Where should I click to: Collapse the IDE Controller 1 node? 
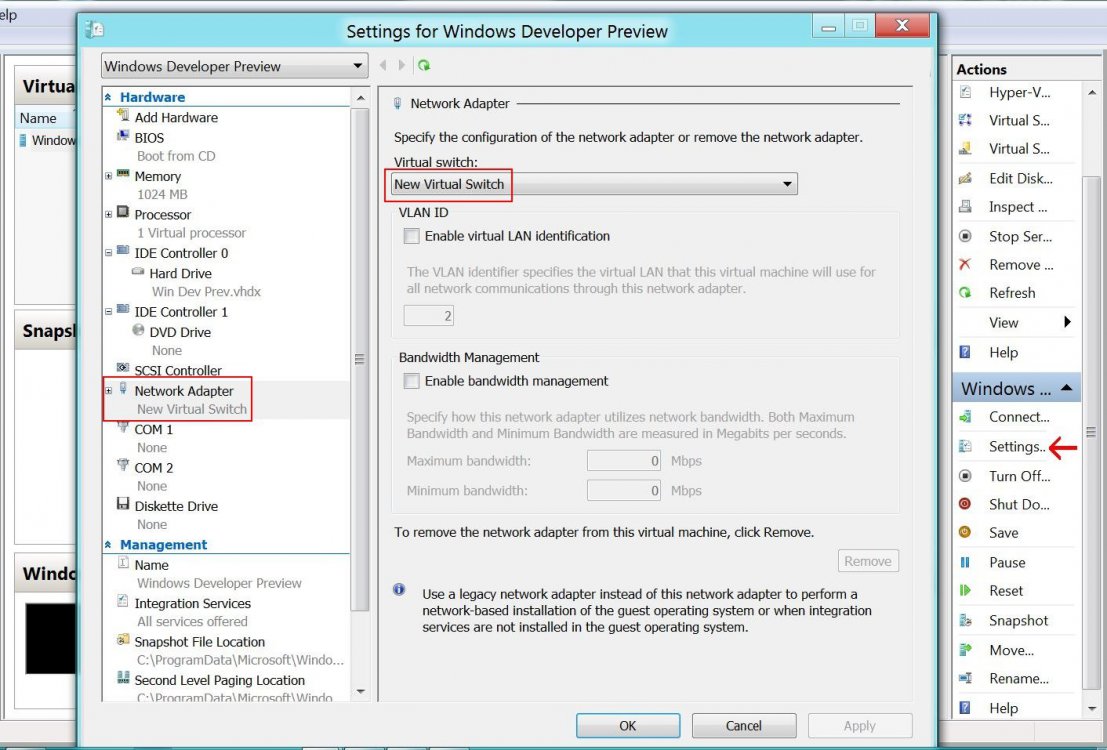click(108, 311)
